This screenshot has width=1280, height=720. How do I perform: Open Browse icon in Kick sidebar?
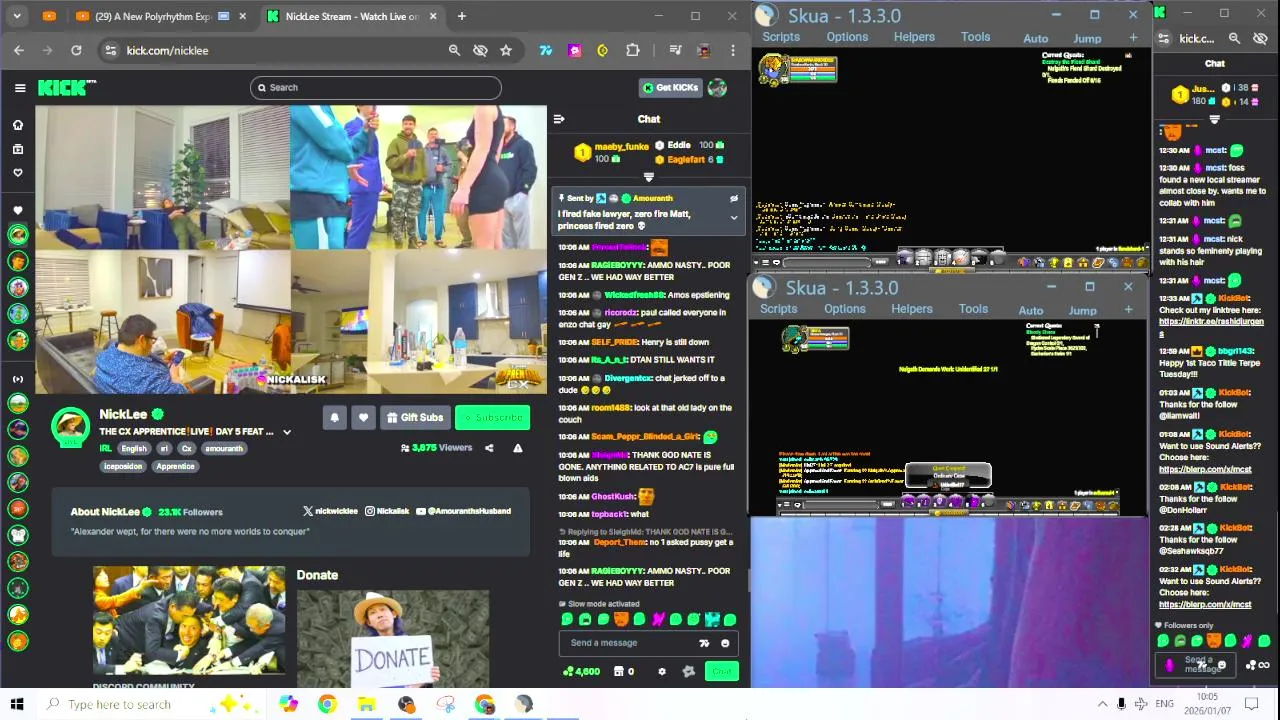pos(17,149)
